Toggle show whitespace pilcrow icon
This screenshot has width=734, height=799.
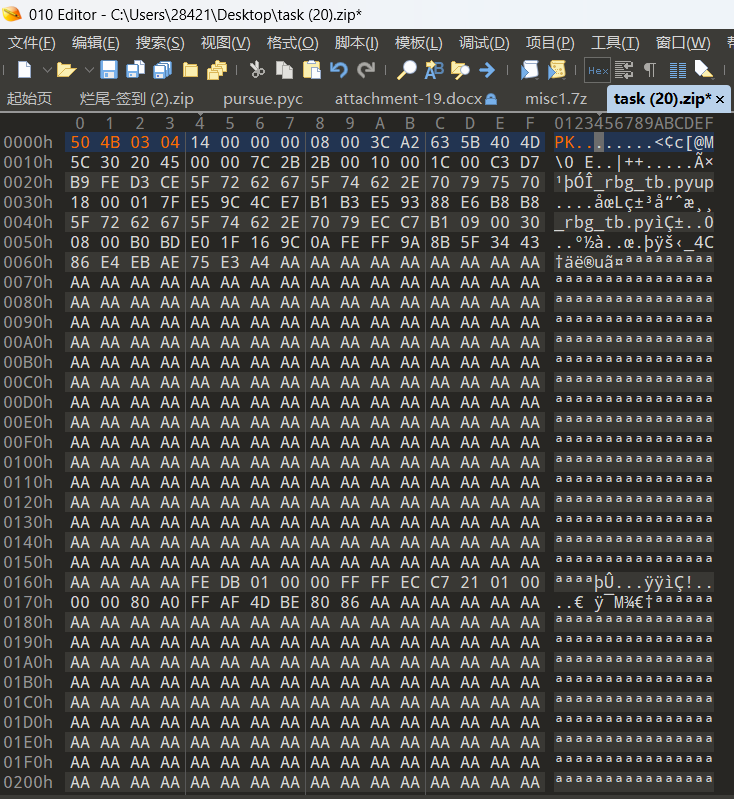coord(650,70)
